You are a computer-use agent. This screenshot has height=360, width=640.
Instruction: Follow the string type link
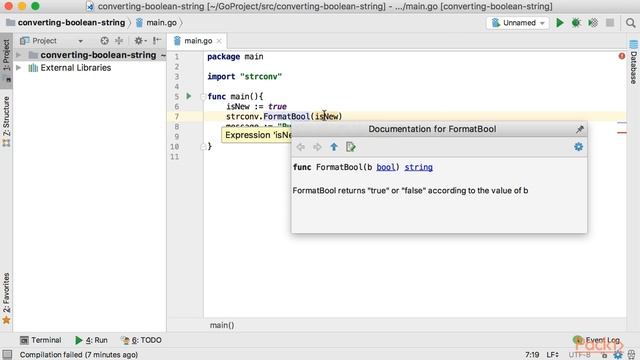[418, 167]
